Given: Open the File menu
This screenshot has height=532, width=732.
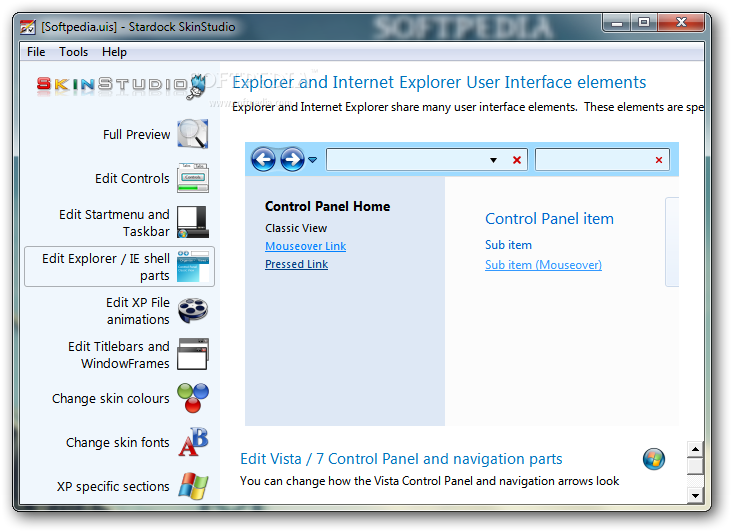Looking at the screenshot, I should [36, 52].
